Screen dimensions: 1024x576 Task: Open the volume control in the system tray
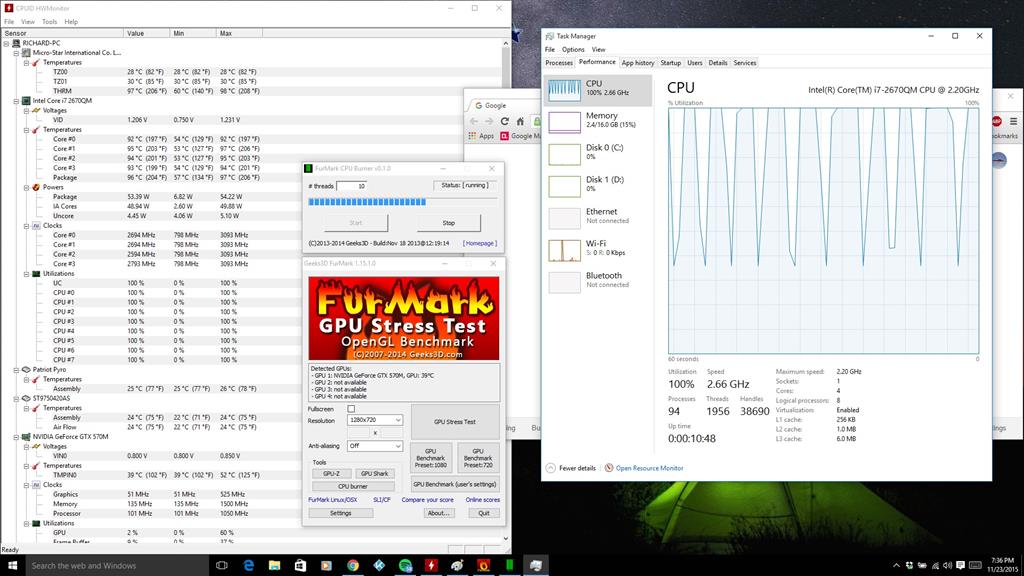[x=948, y=566]
